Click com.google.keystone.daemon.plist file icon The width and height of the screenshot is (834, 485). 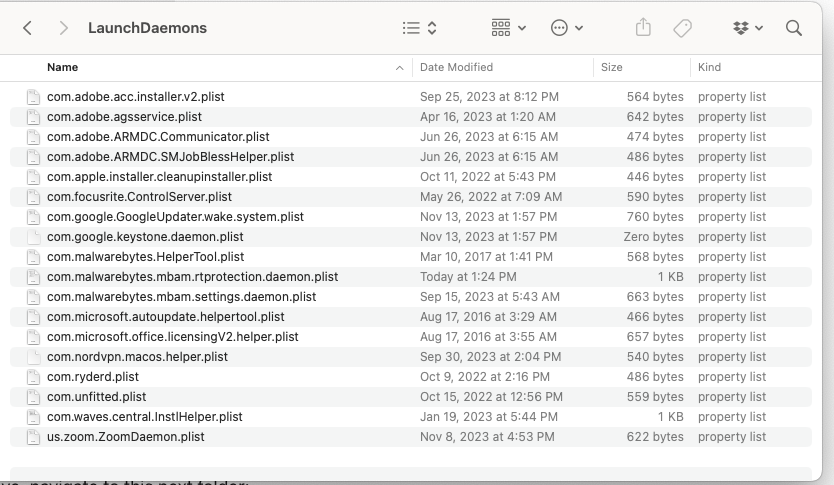click(33, 237)
